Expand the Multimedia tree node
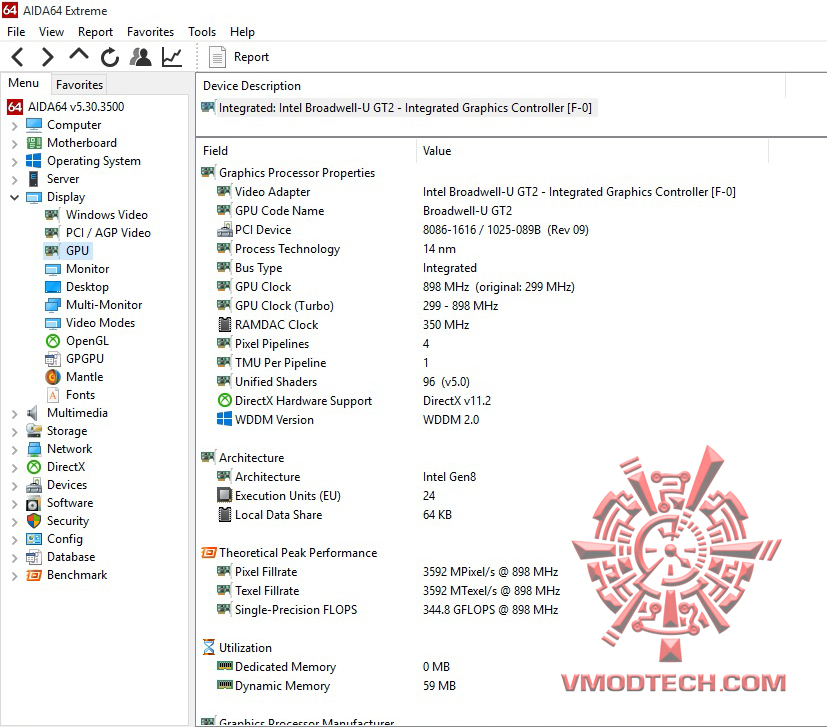This screenshot has width=827, height=727. [x=14, y=414]
